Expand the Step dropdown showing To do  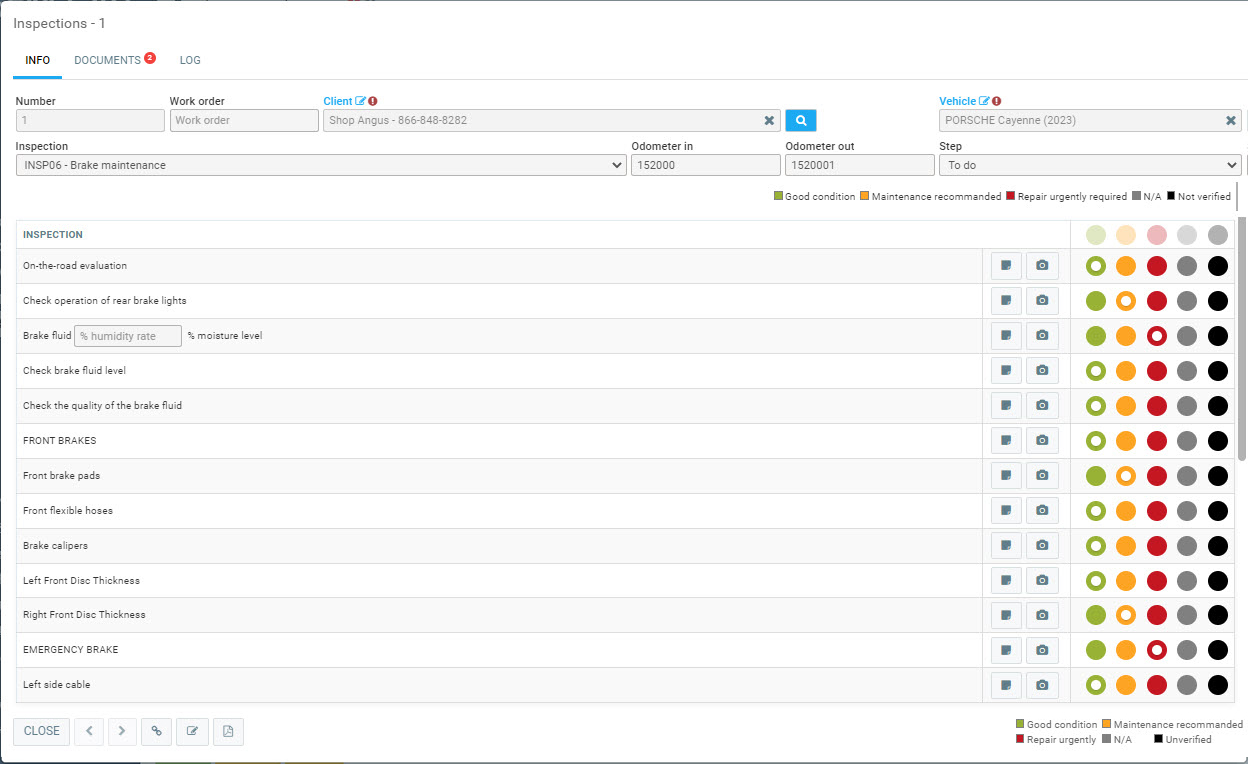[1090, 165]
